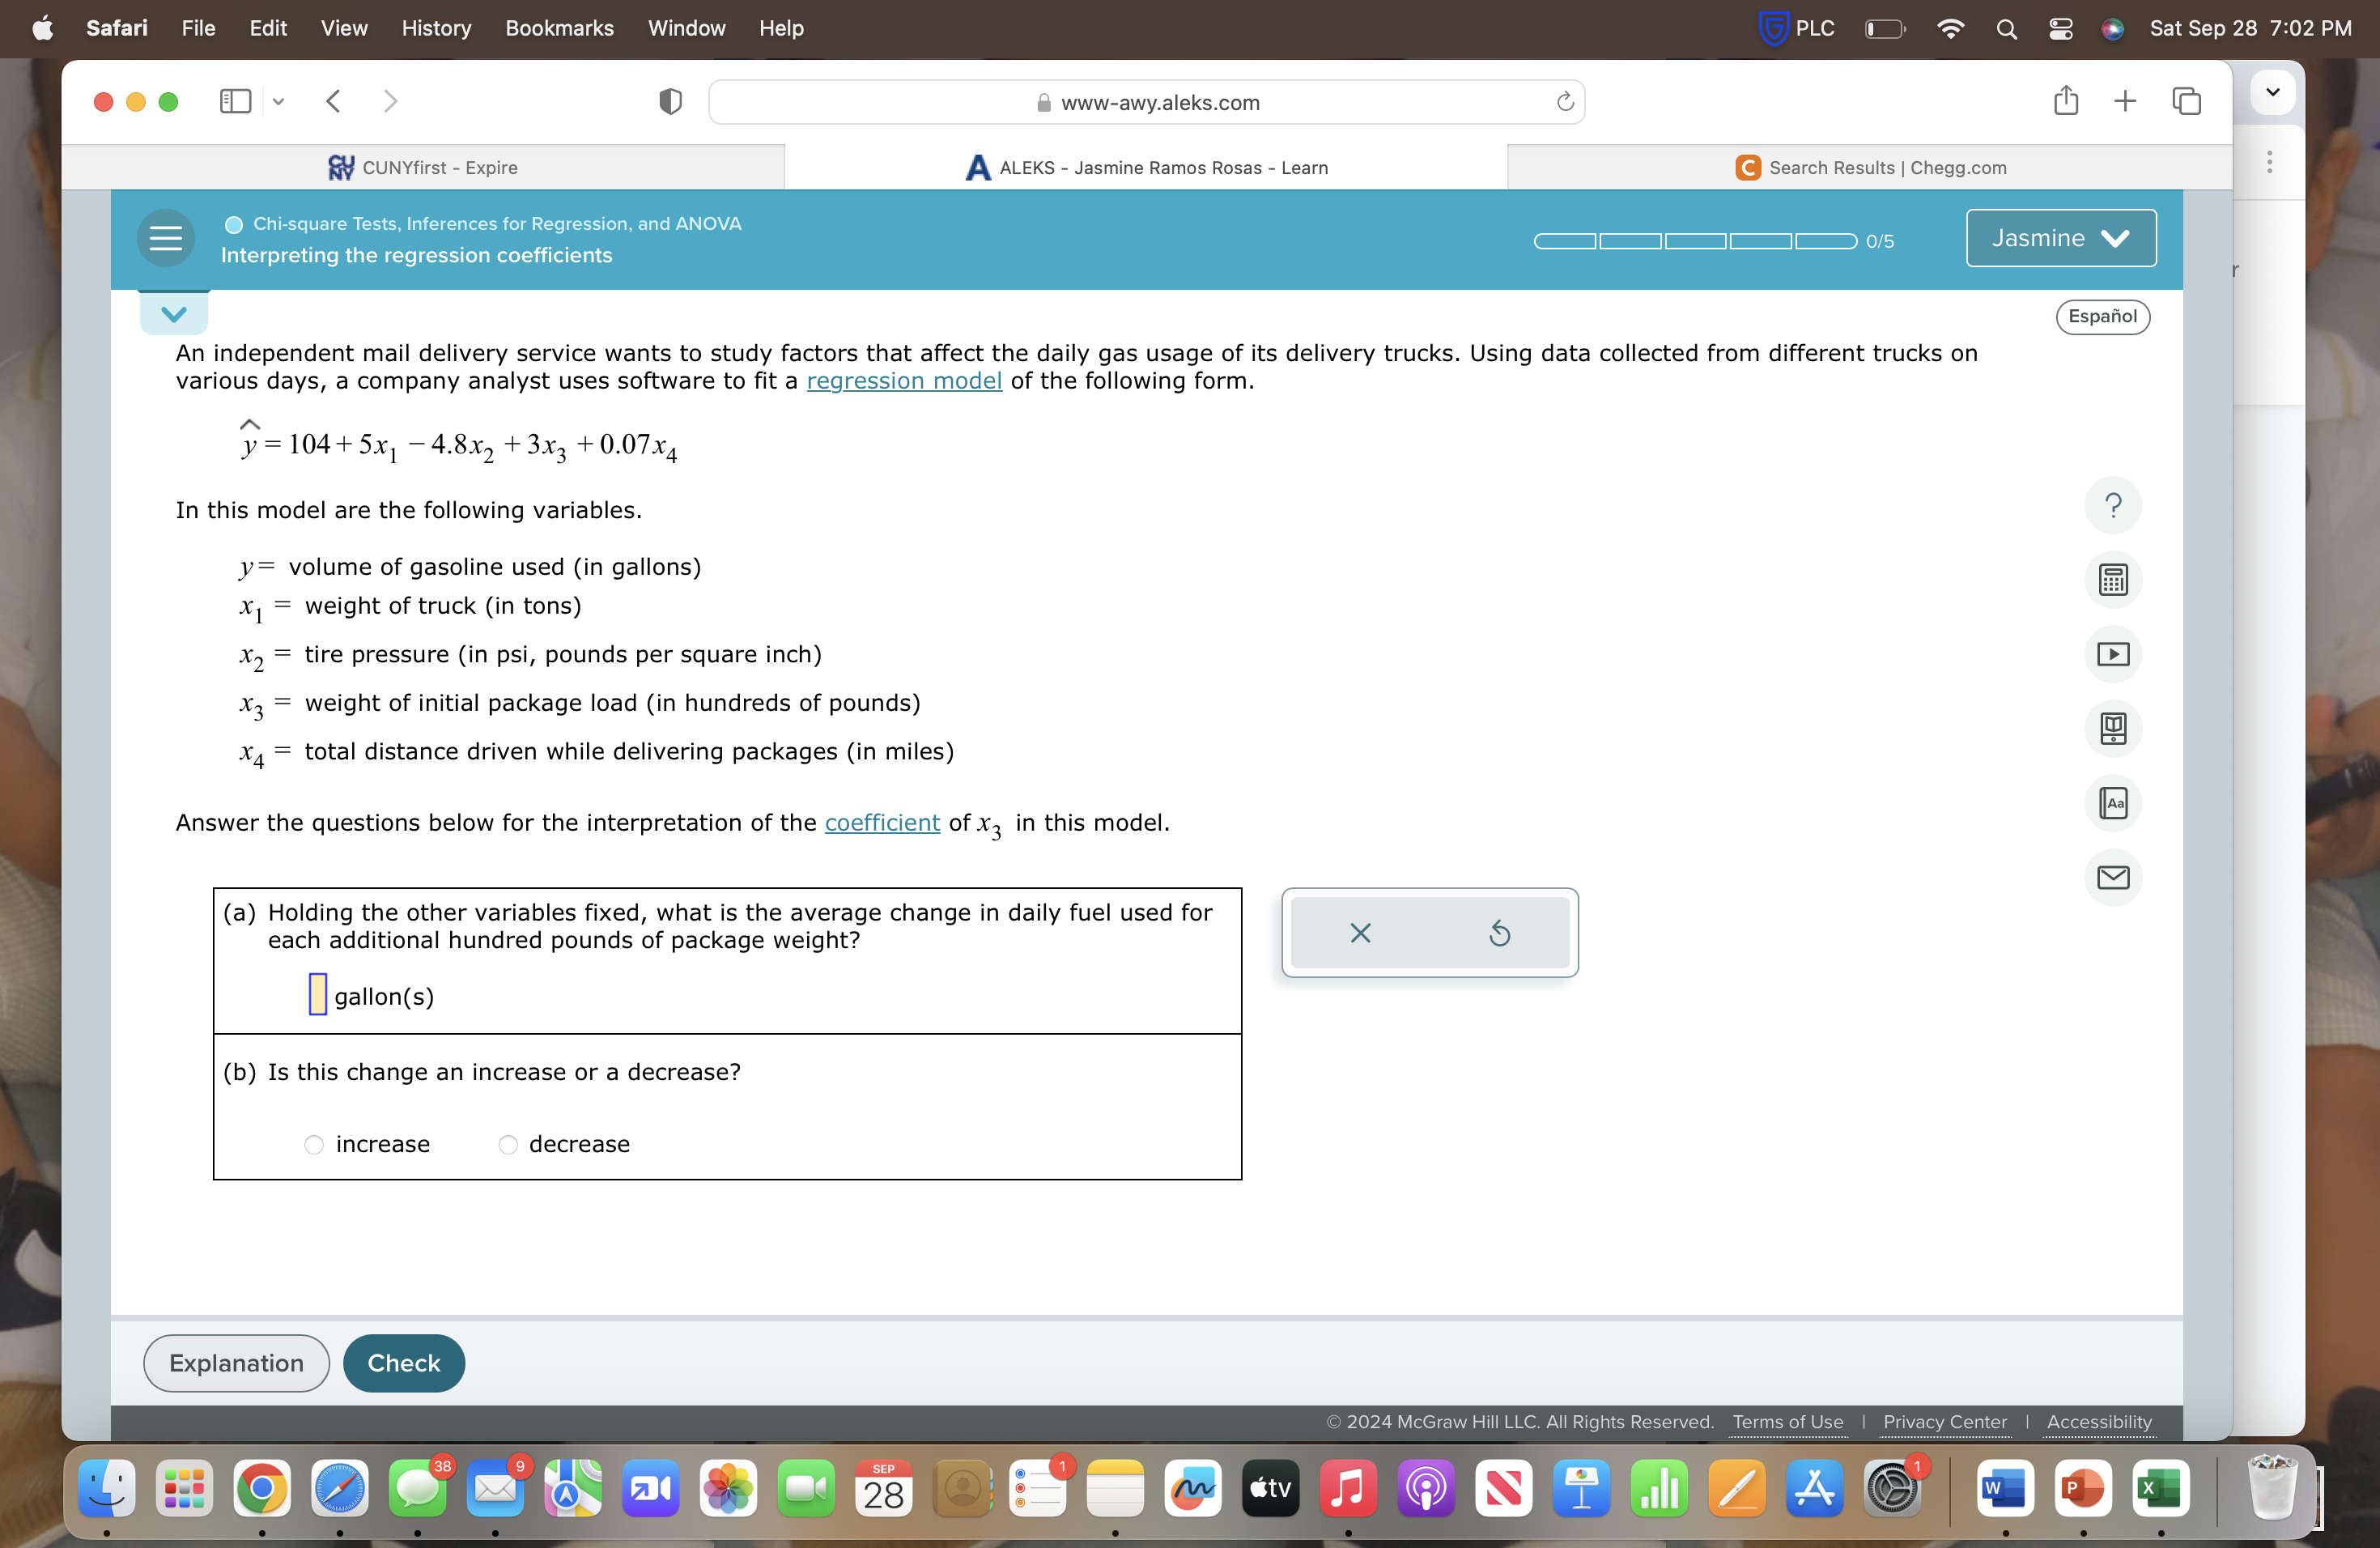
Task: Clear the answer with the X icon
Action: [1359, 932]
